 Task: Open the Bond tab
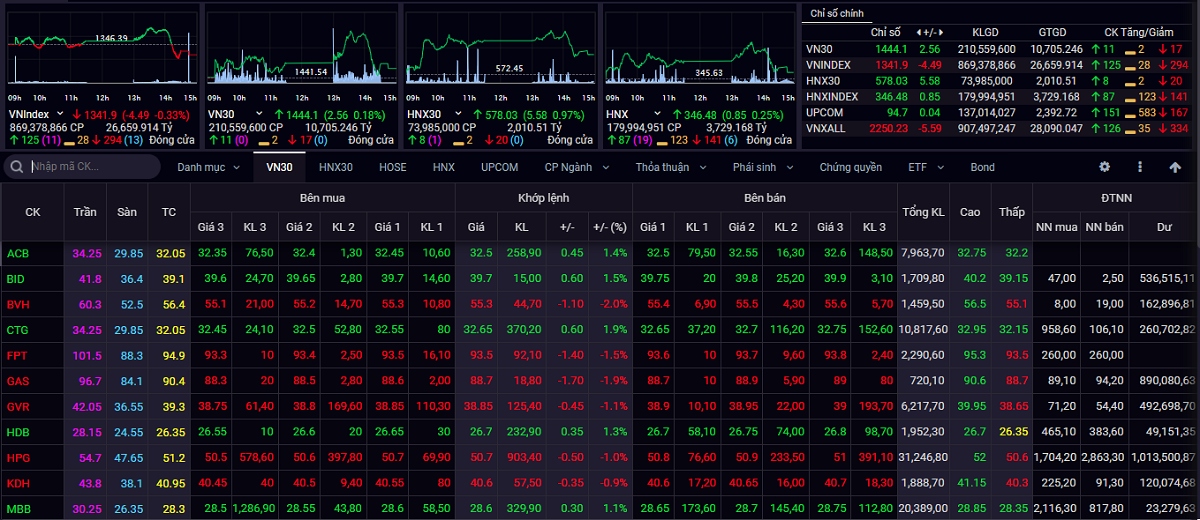point(982,167)
